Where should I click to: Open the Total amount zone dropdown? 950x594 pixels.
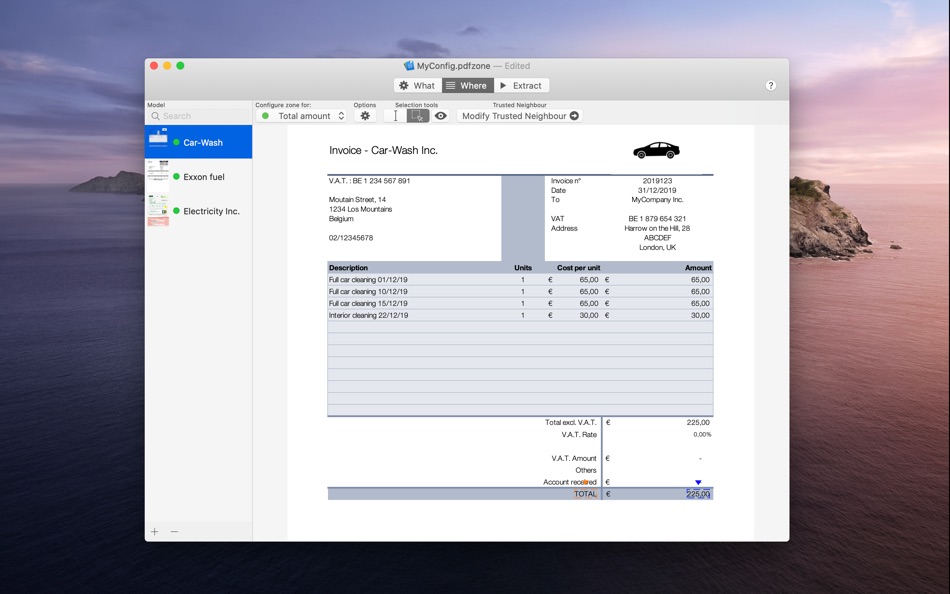click(302, 116)
